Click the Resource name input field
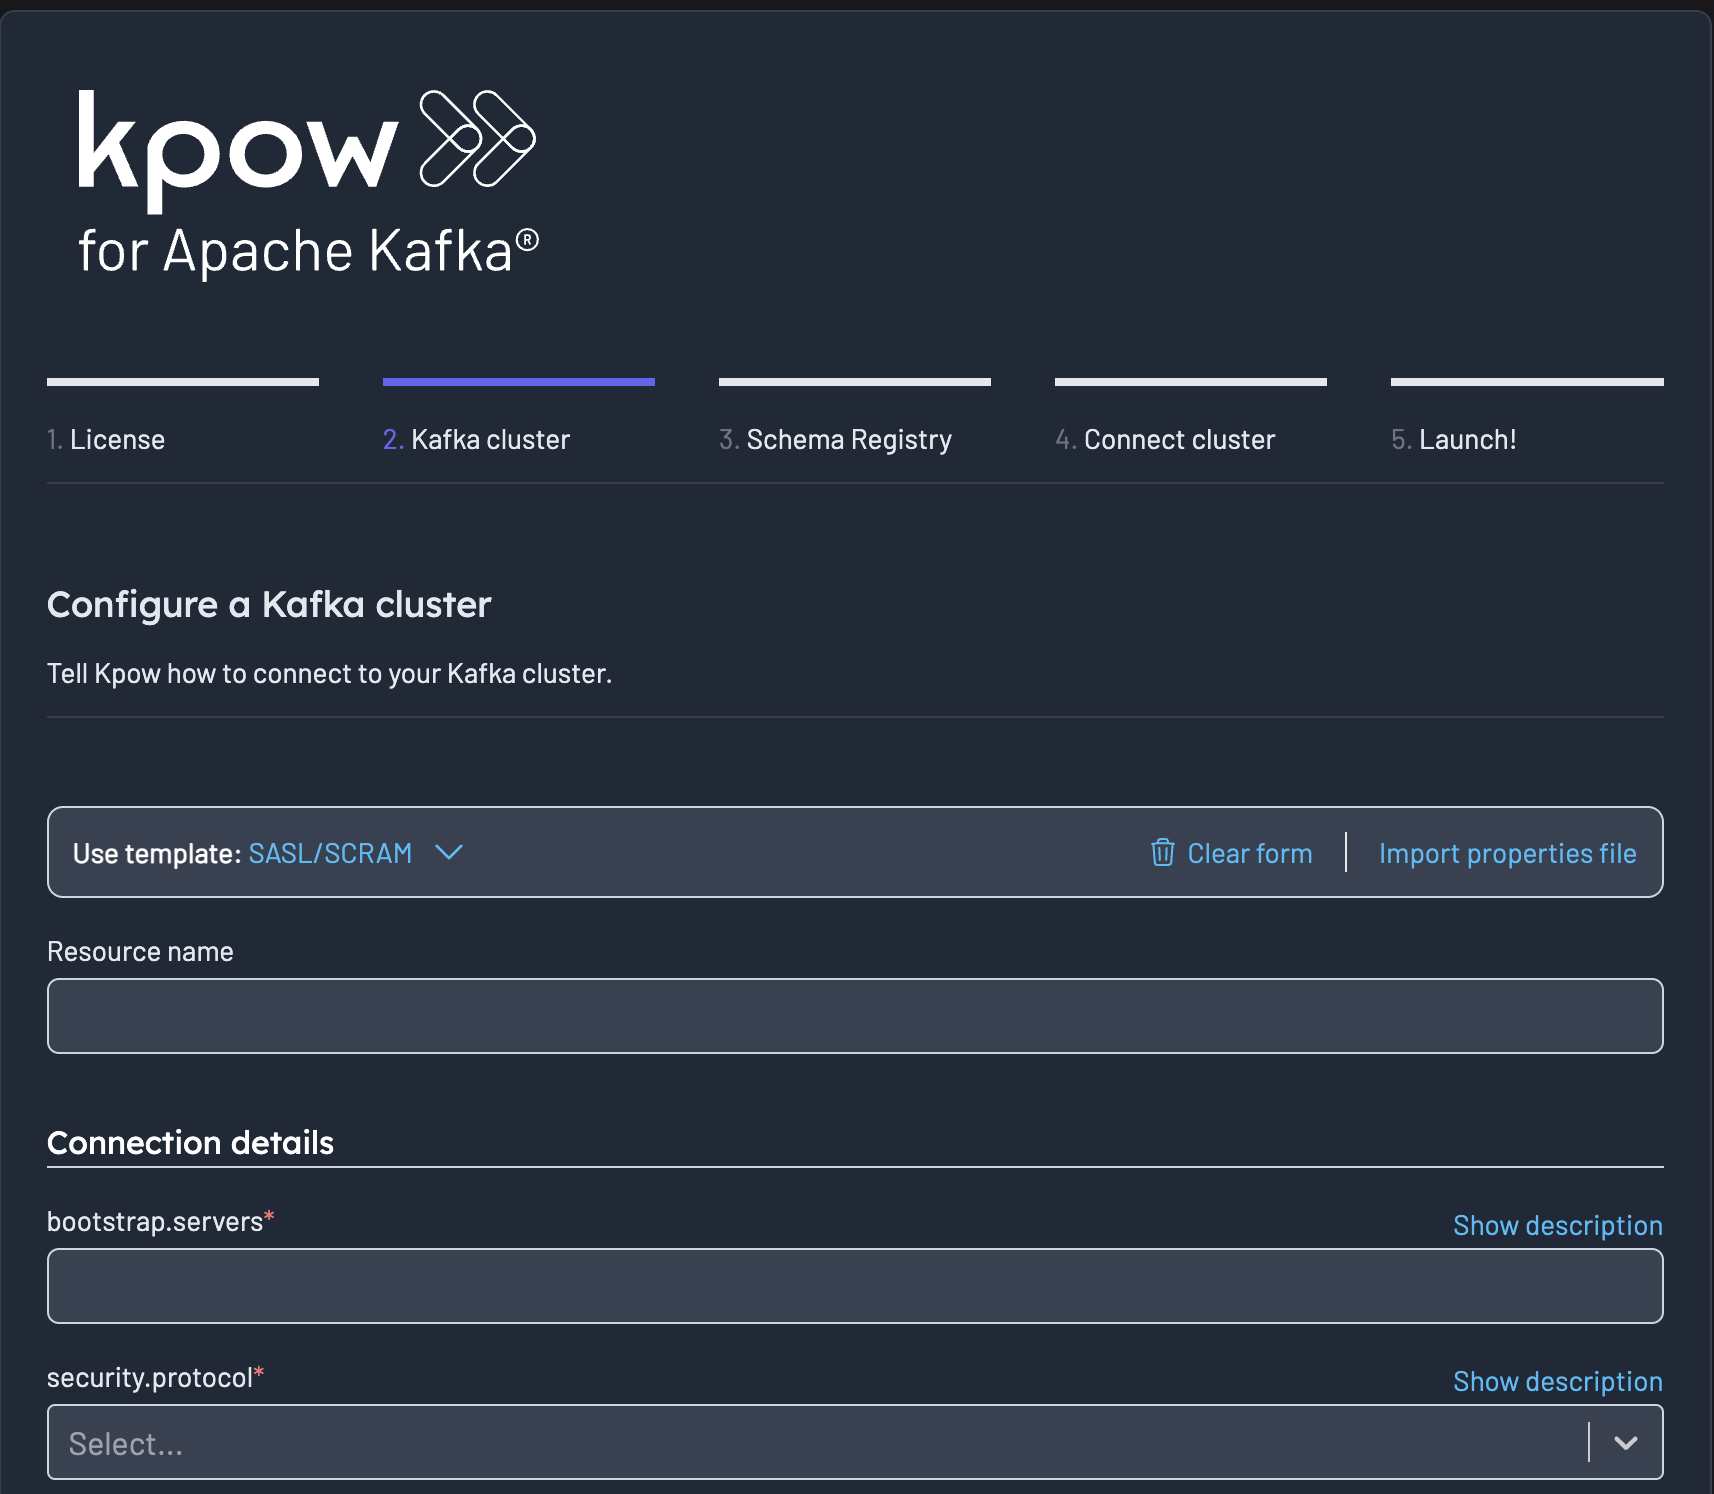The height and width of the screenshot is (1494, 1714). 855,1015
